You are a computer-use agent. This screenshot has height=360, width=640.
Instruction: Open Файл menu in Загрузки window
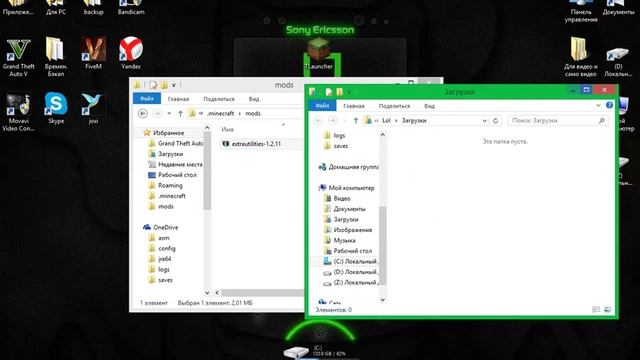(322, 105)
